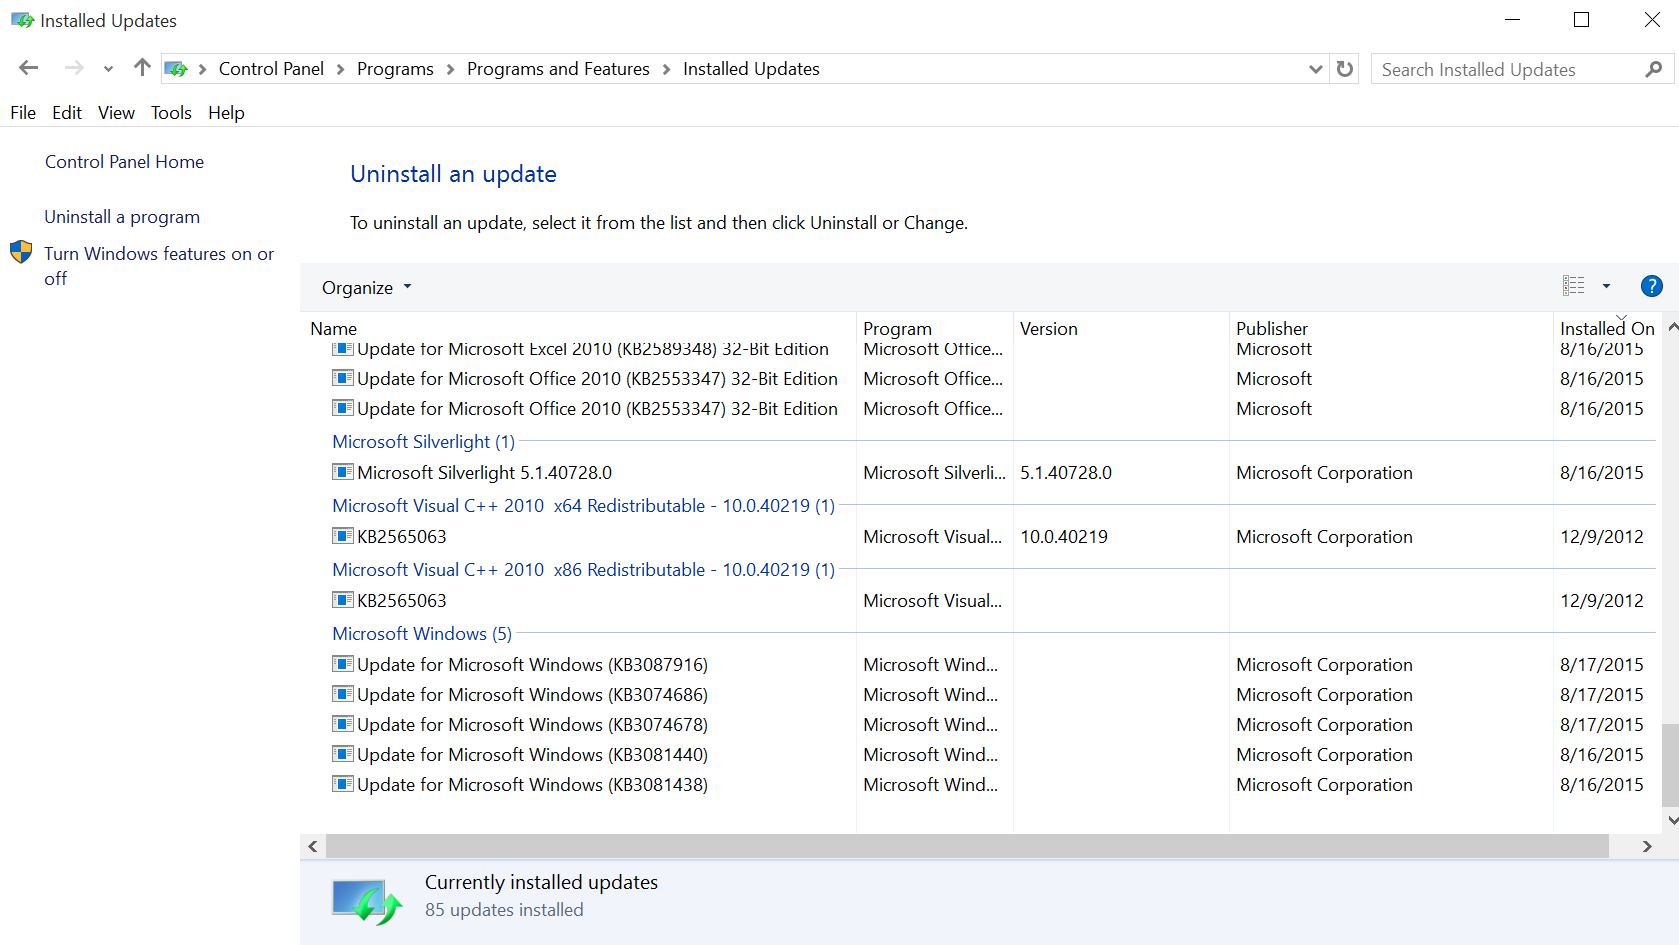Viewport: 1679px width, 945px height.
Task: Click the Back navigation arrow
Action: coord(28,68)
